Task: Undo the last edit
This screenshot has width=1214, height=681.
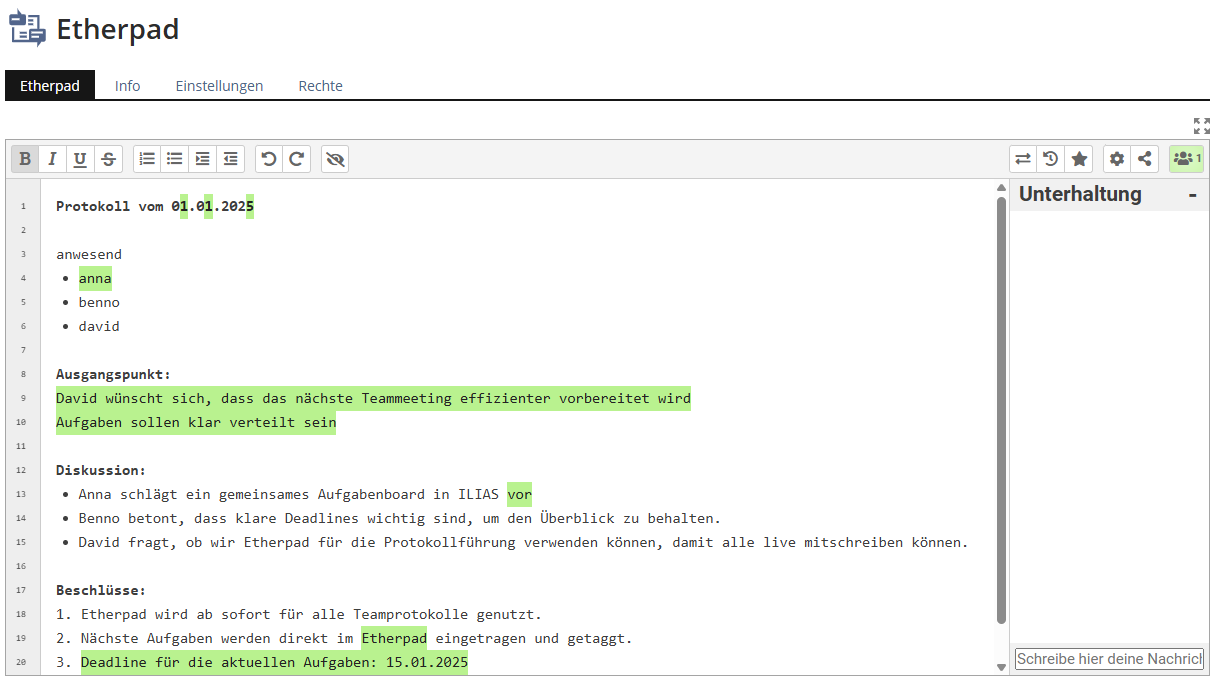Action: pos(269,159)
